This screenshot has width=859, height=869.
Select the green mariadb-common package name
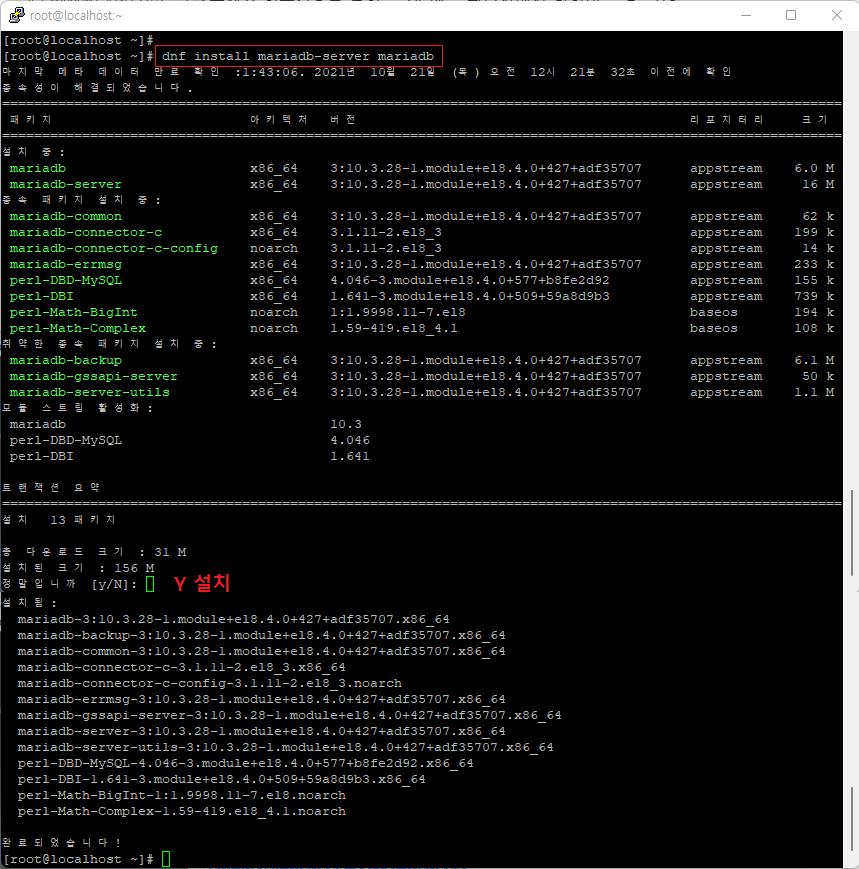click(65, 216)
